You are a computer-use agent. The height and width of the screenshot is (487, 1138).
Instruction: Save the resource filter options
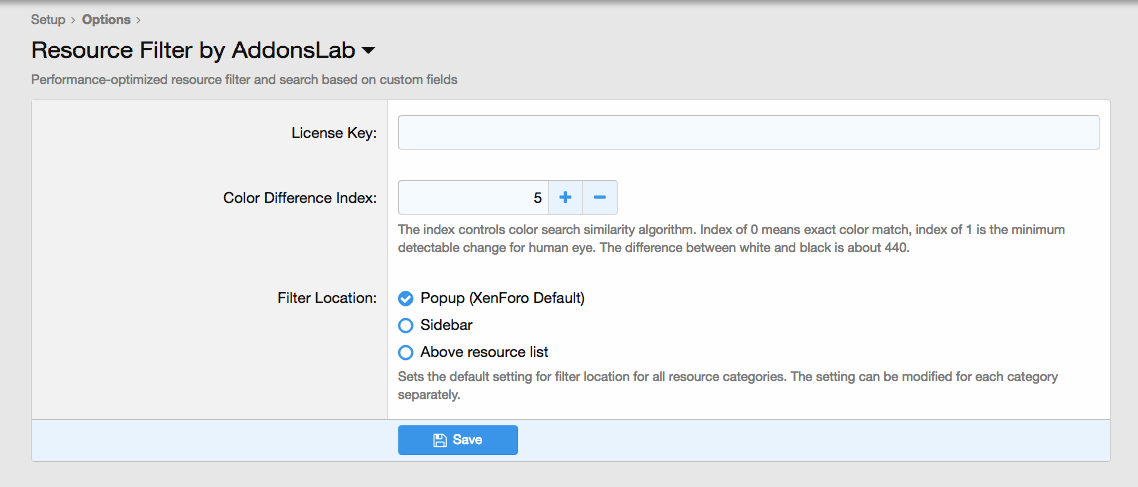(x=458, y=440)
